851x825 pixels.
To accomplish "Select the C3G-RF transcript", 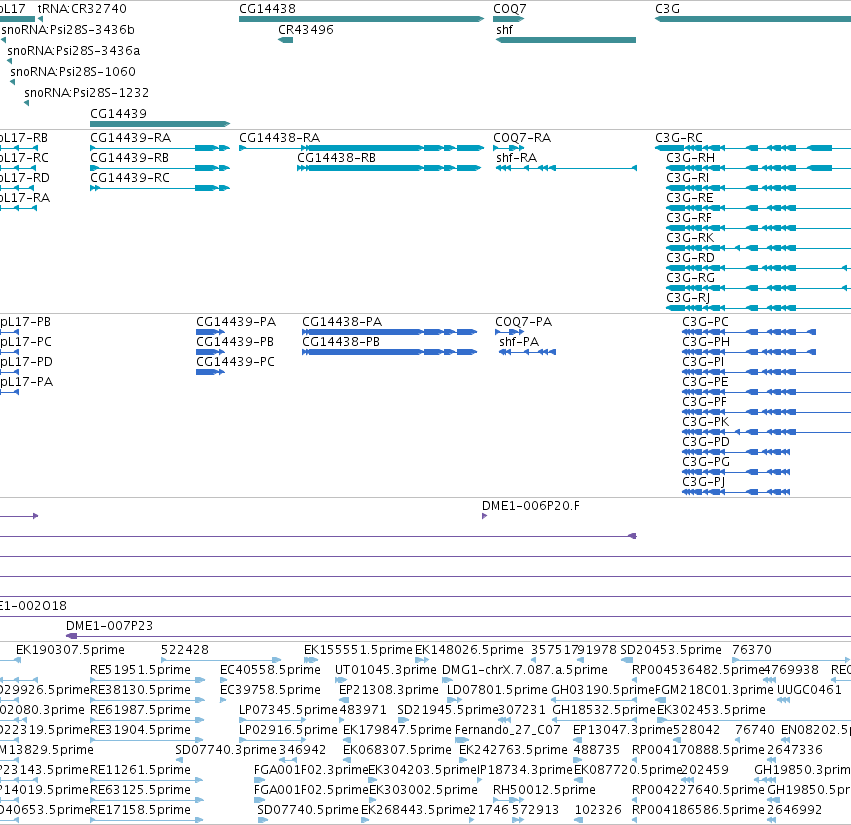I will 758,228.
